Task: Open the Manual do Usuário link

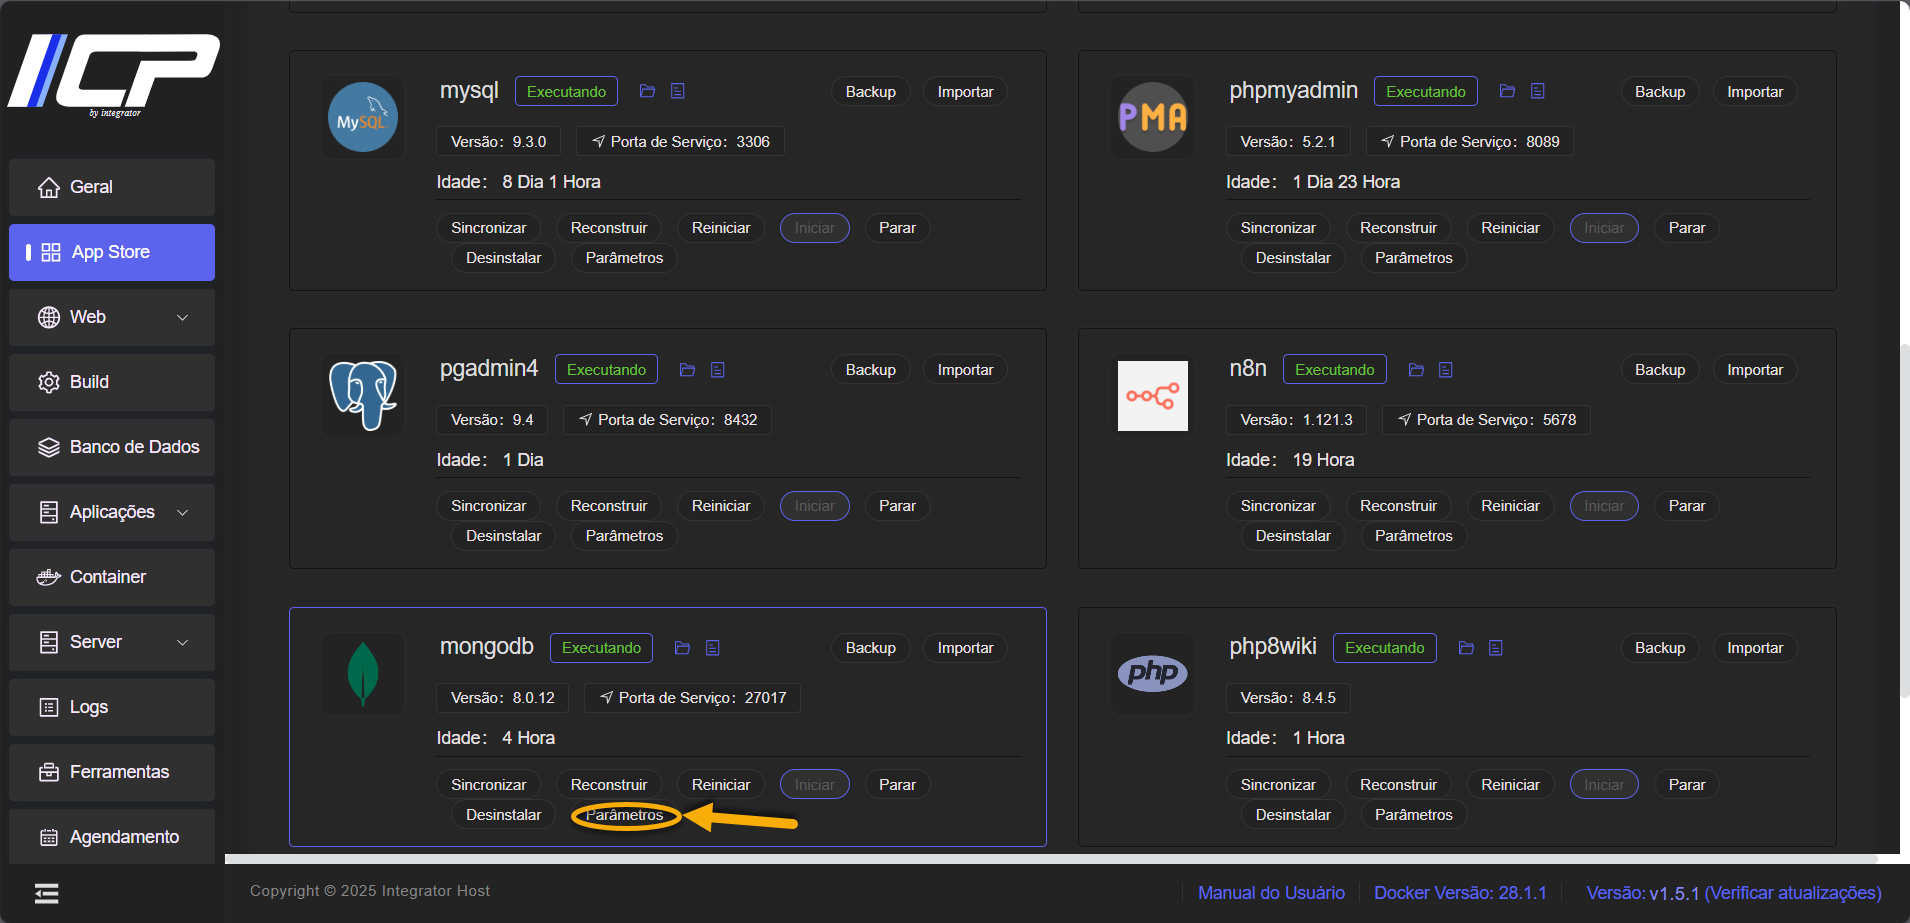Action: click(x=1271, y=893)
